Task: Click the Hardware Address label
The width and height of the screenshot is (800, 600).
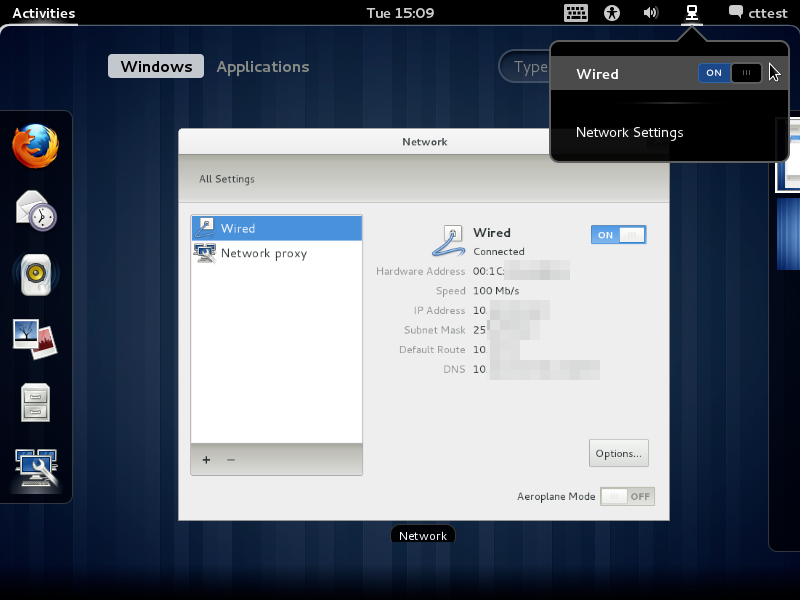Action: pos(420,271)
